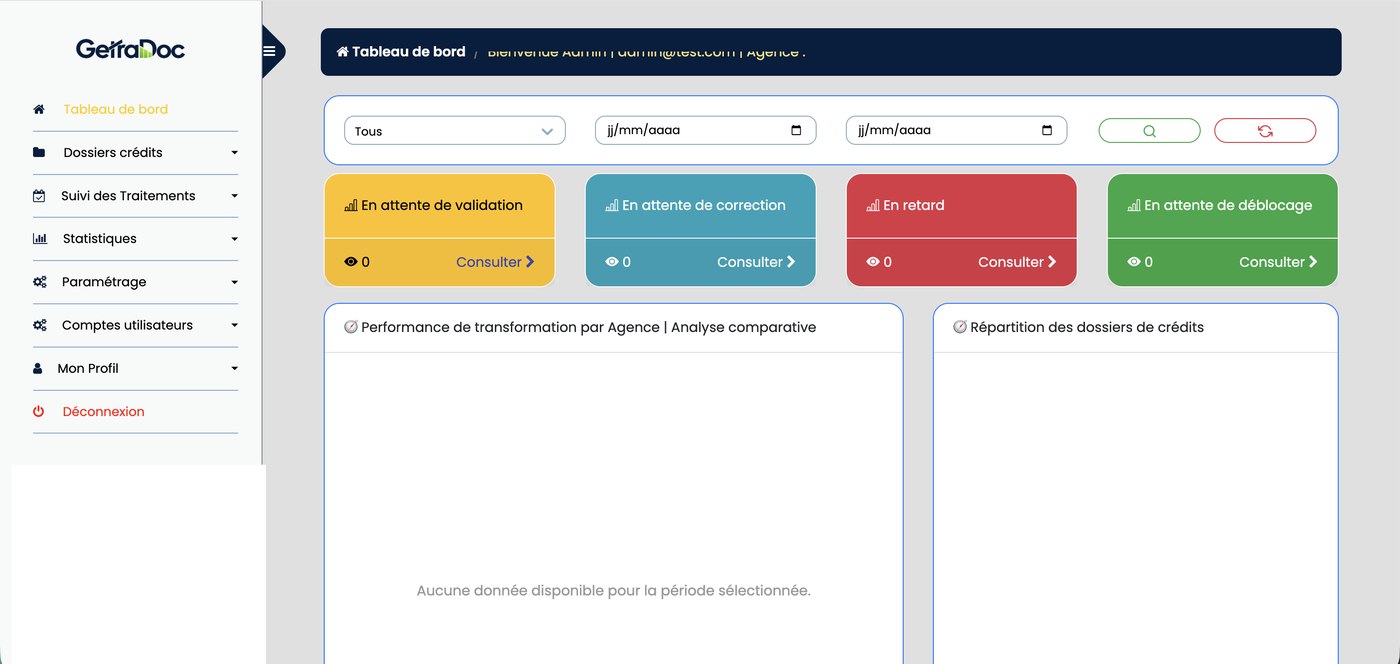
Task: Expand the Suivi des Traitements submenu arrow
Action: (234, 196)
